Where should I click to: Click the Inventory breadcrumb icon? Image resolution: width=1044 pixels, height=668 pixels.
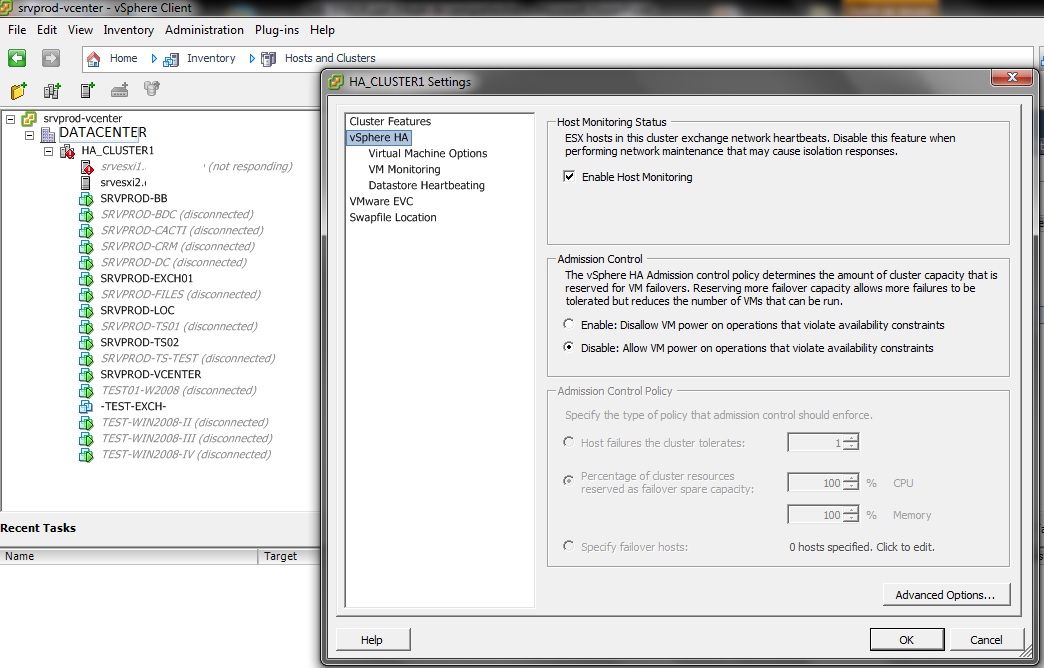[x=171, y=59]
